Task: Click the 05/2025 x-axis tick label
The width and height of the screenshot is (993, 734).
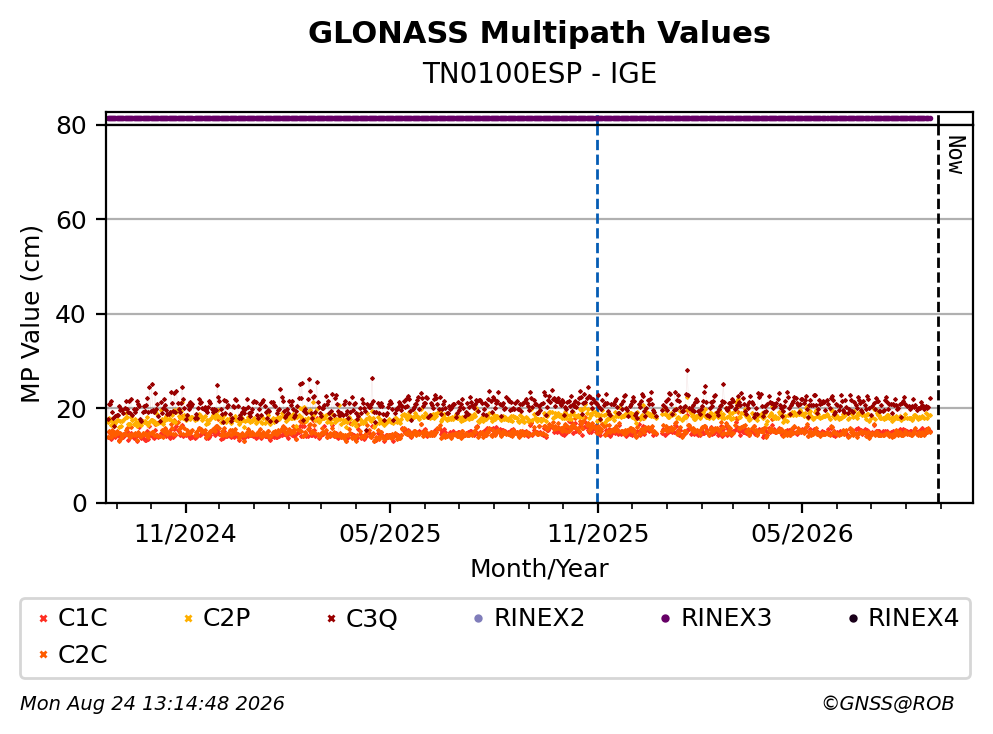Action: tap(389, 534)
